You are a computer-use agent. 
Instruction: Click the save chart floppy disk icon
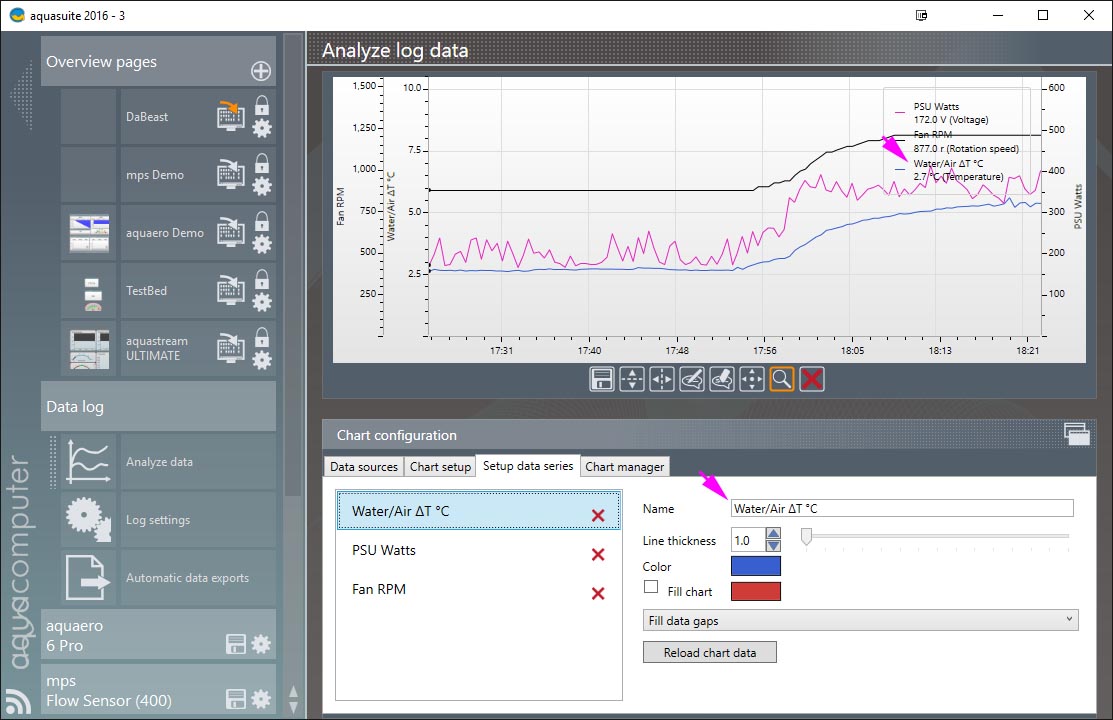click(602, 380)
